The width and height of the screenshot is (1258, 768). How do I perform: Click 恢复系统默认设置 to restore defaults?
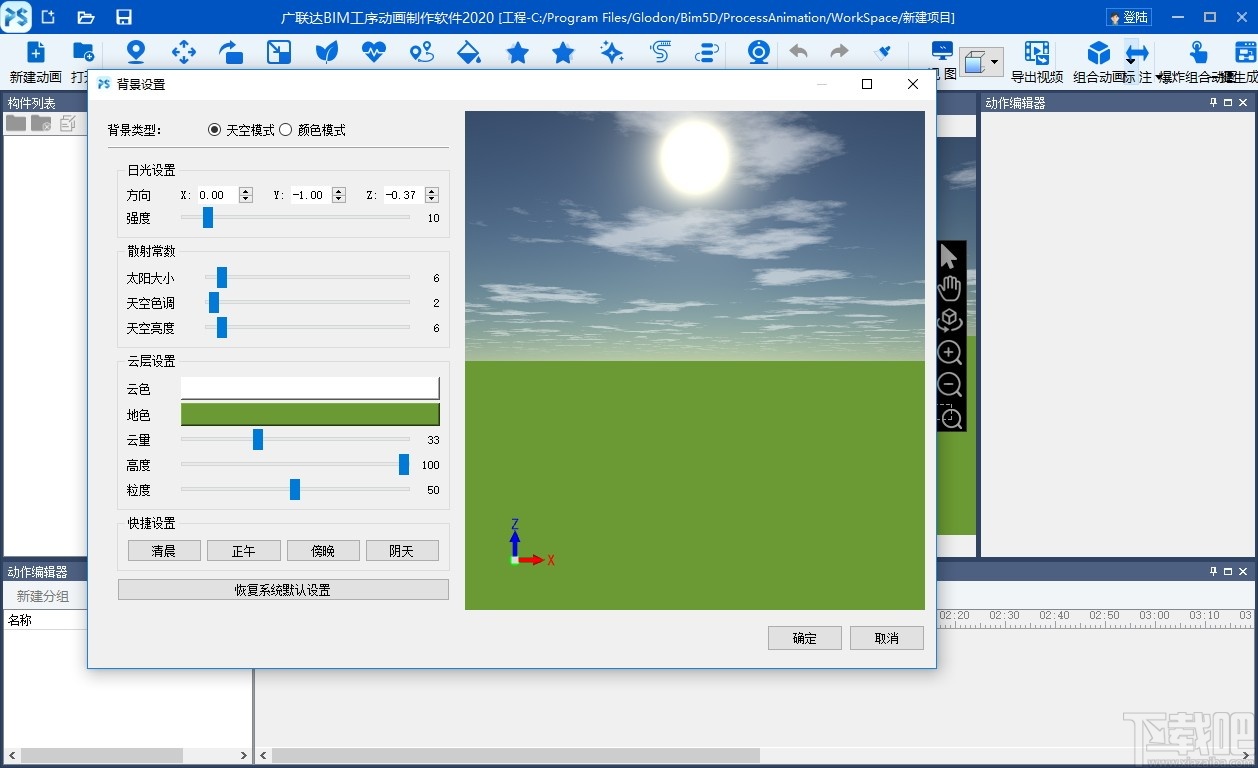[283, 589]
